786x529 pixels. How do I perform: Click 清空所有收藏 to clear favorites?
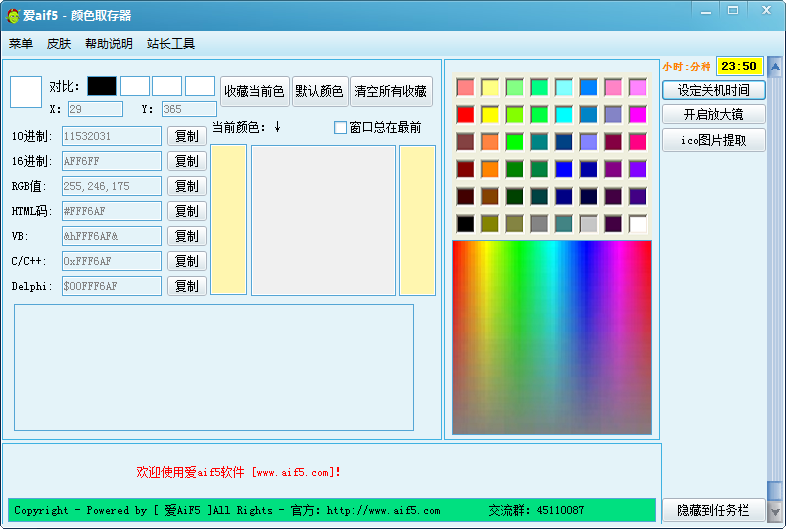pos(391,91)
